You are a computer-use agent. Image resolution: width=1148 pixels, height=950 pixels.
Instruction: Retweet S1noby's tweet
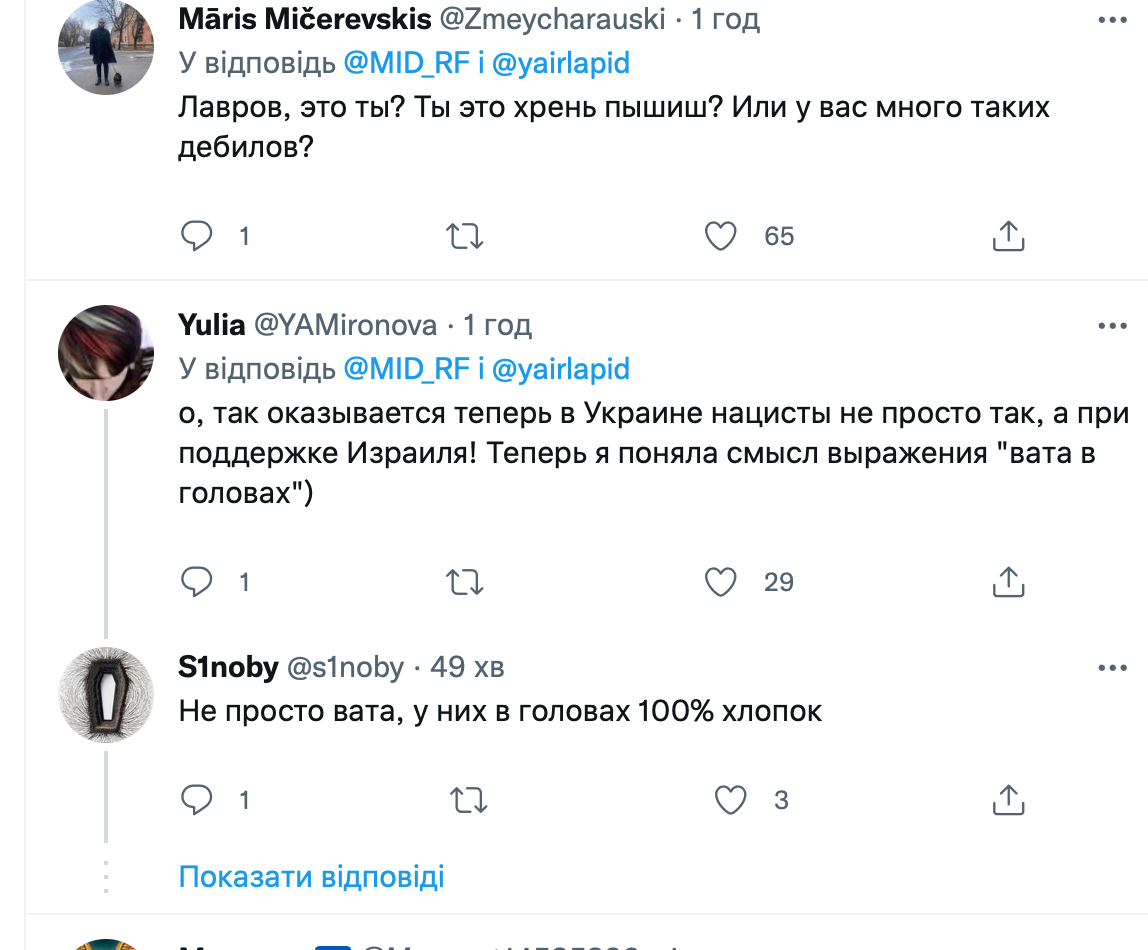[464, 799]
